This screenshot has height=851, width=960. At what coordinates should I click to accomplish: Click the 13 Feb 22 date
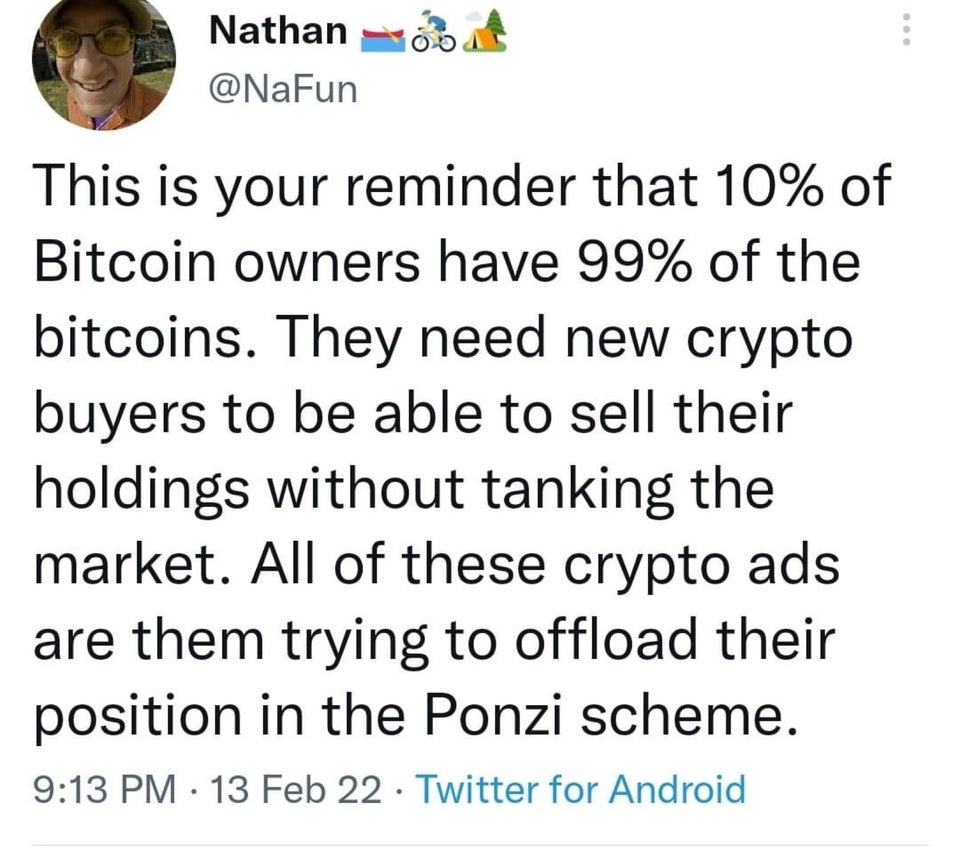click(x=296, y=789)
